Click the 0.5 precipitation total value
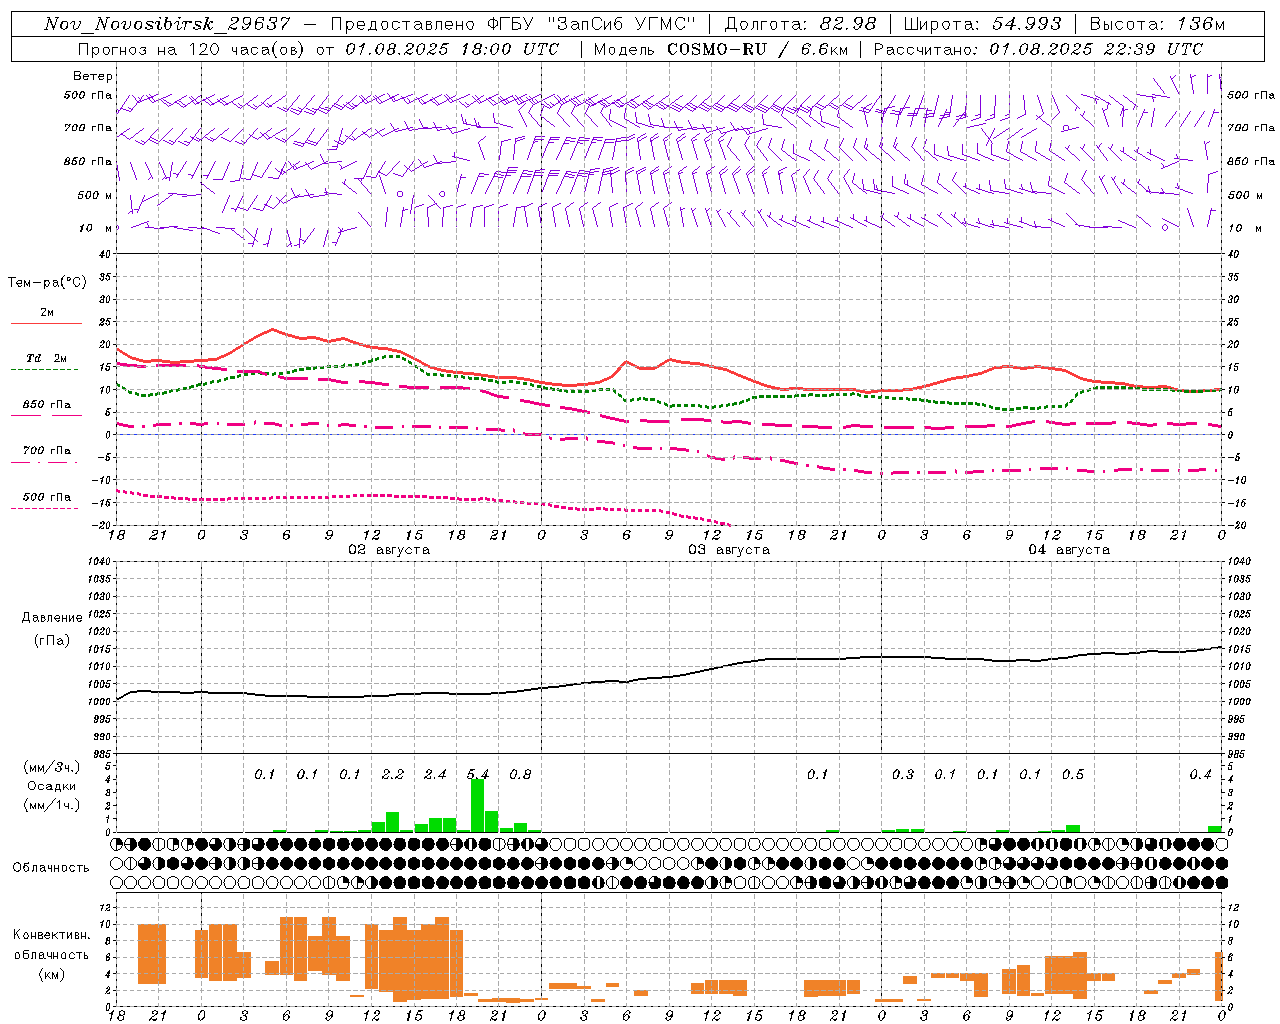 click(1073, 774)
